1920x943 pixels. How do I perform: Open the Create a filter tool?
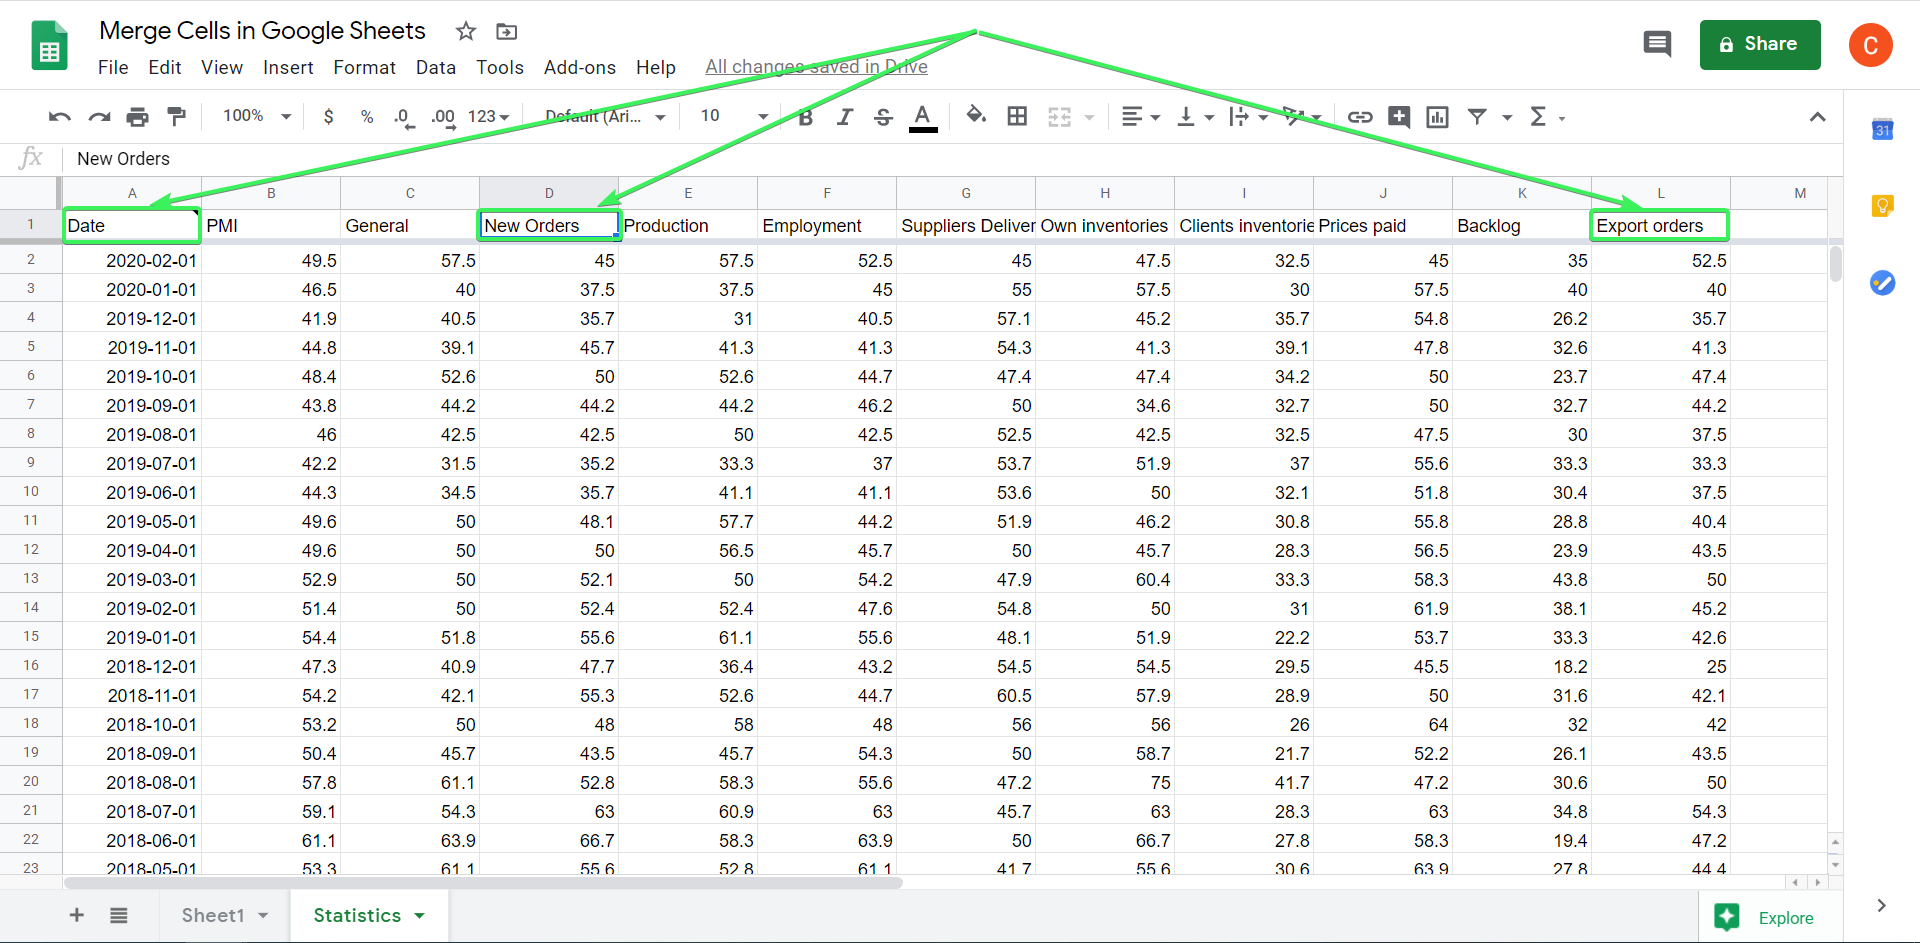tap(1478, 116)
